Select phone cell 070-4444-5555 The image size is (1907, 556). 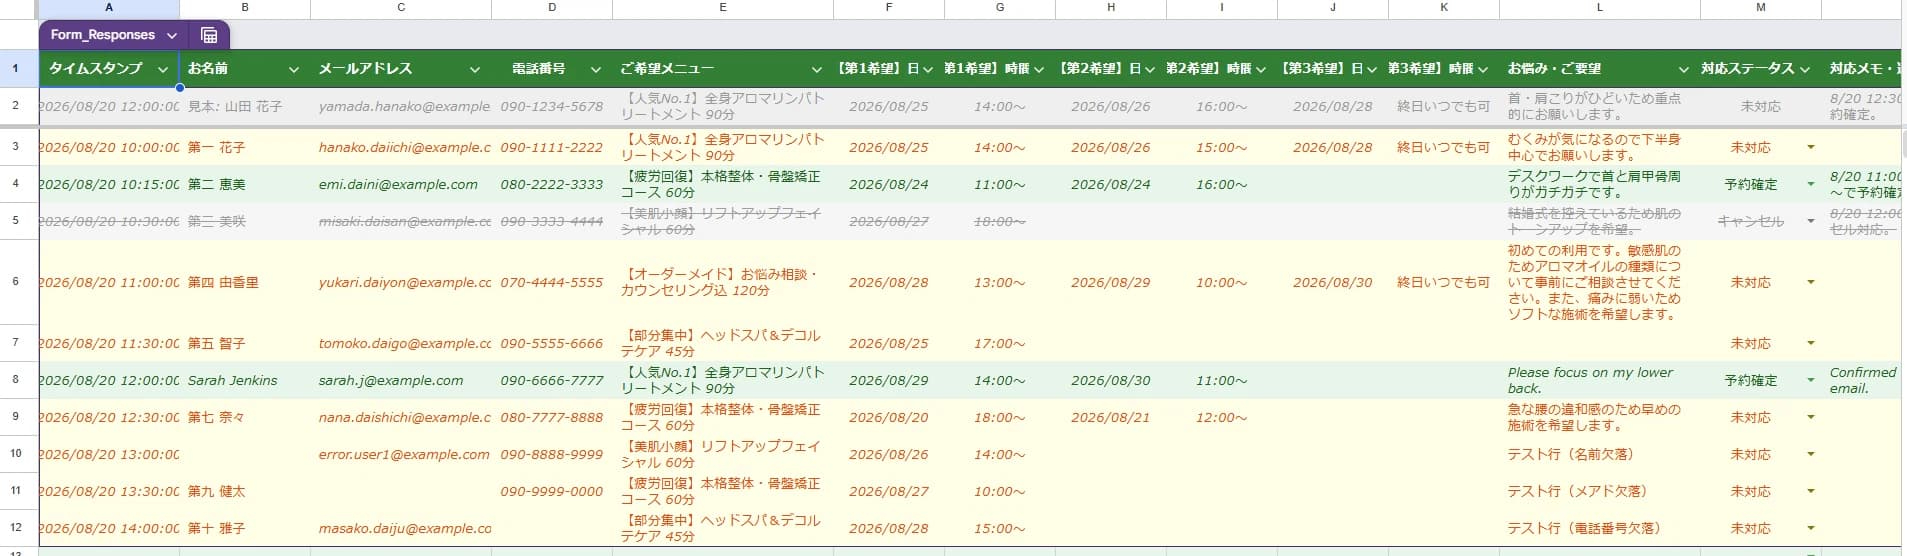[x=552, y=282]
